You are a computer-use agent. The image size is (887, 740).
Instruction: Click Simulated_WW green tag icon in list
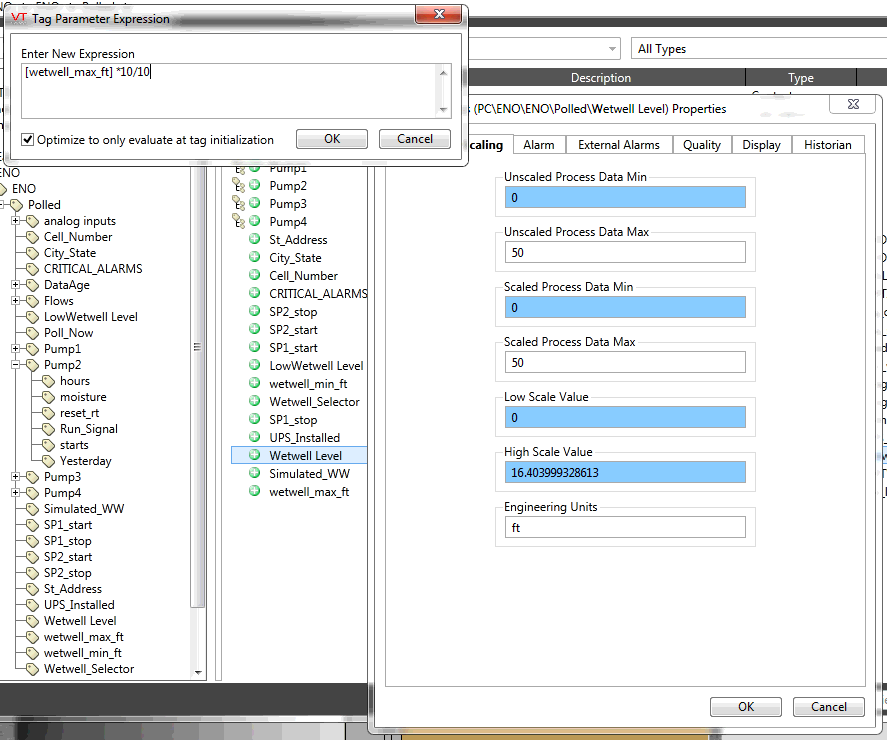click(x=254, y=474)
